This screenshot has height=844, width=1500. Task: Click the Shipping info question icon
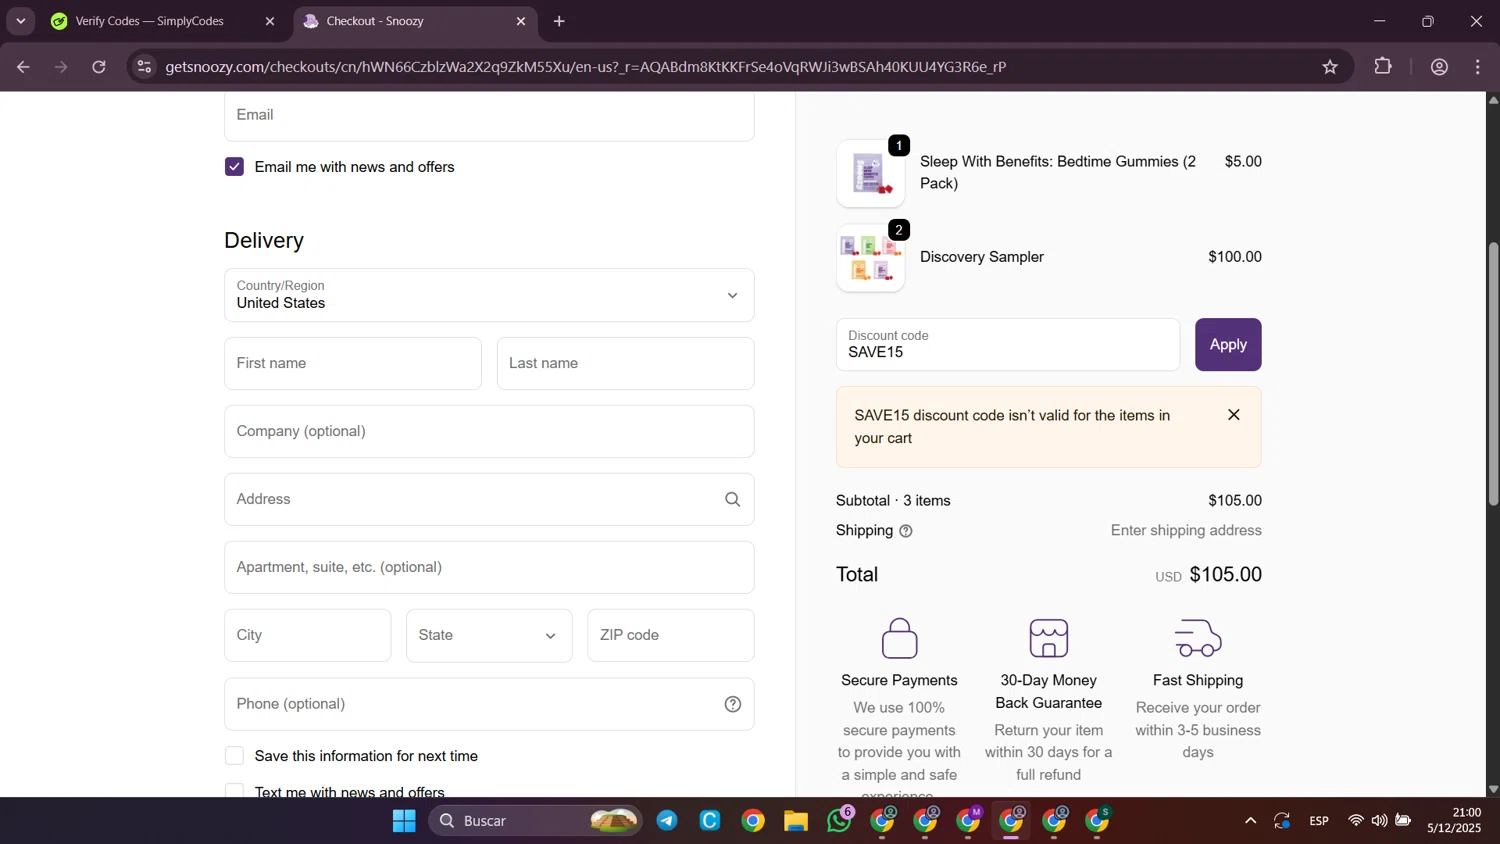click(906, 531)
